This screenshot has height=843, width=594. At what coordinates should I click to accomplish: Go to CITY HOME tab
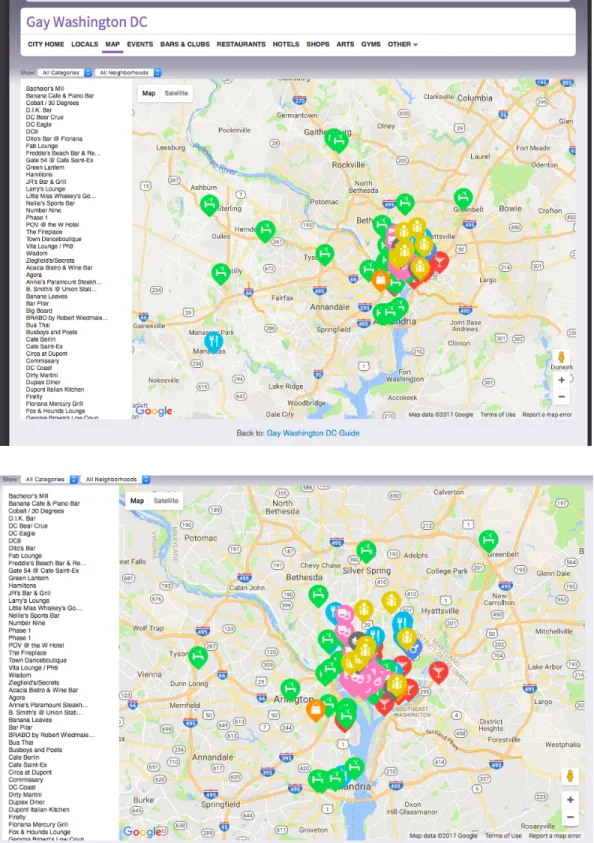point(46,44)
